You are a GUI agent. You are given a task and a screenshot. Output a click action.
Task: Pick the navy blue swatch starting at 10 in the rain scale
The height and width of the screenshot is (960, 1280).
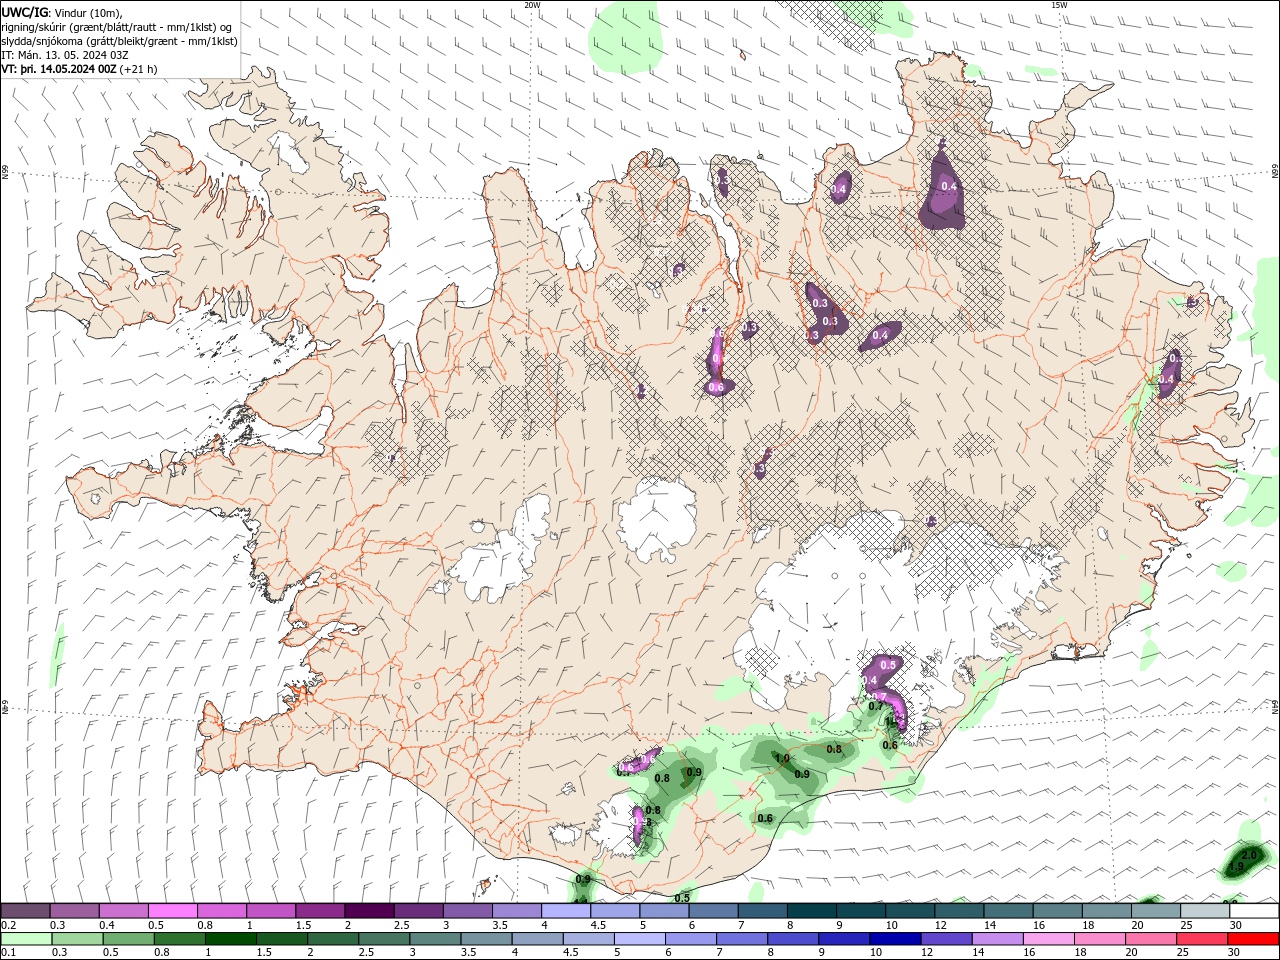tap(895, 939)
